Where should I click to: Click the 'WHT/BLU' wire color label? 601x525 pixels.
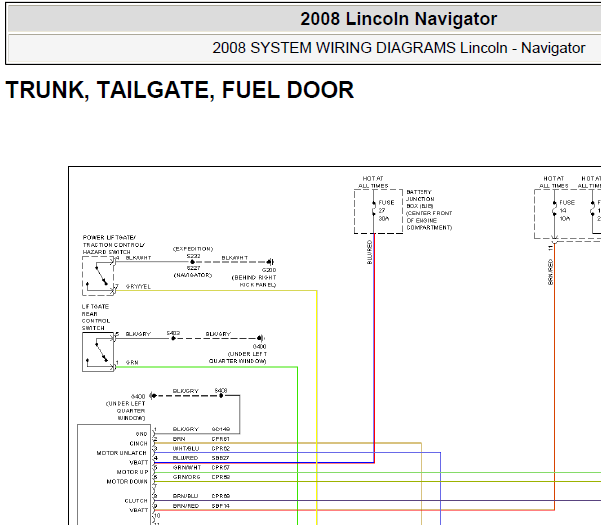pyautogui.click(x=186, y=448)
